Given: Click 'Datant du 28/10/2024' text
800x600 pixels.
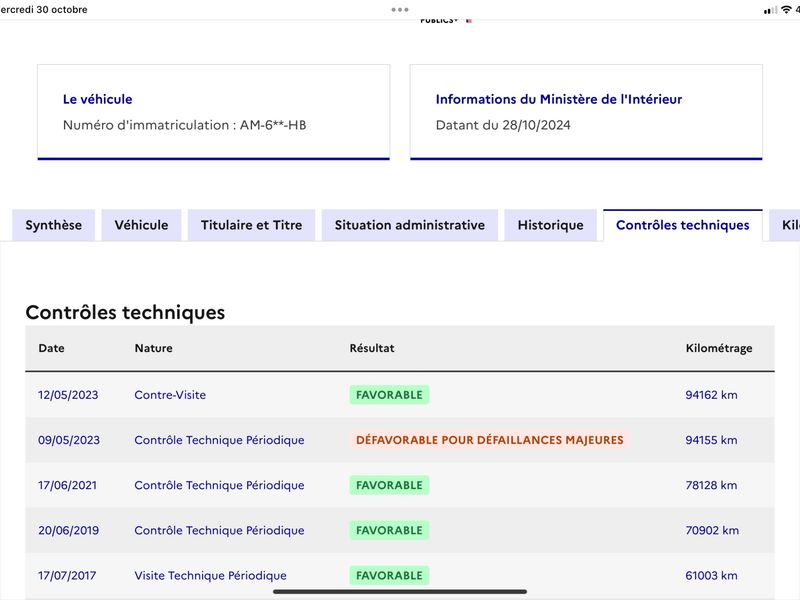Looking at the screenshot, I should point(503,125).
